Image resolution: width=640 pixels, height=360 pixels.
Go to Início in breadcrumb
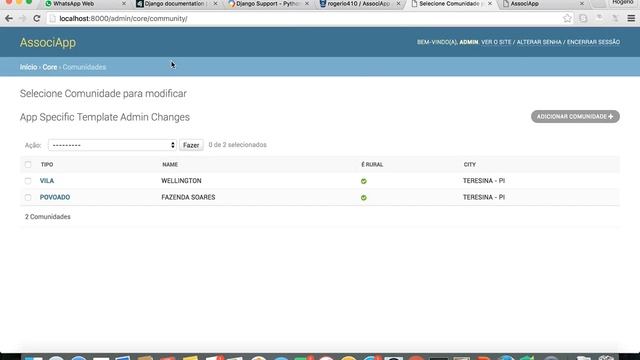pos(29,67)
